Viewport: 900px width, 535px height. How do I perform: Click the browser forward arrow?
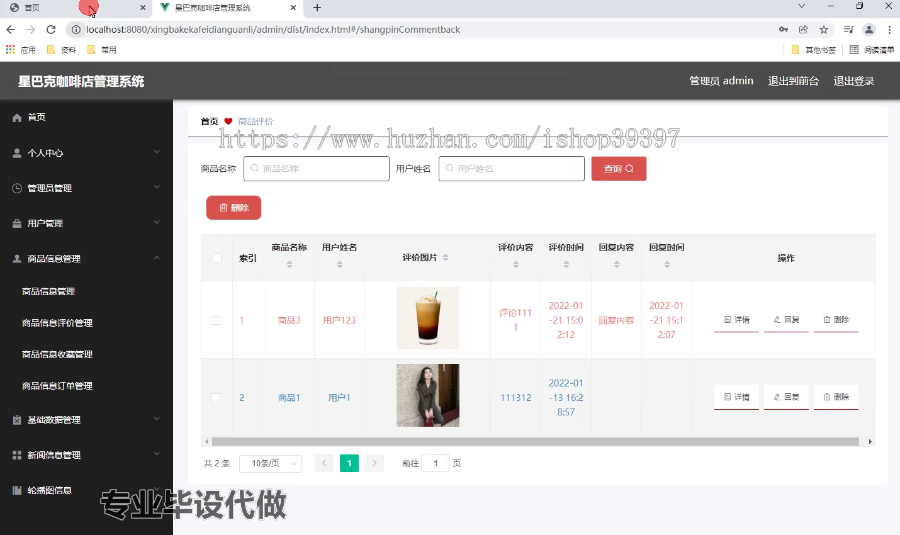coord(30,29)
